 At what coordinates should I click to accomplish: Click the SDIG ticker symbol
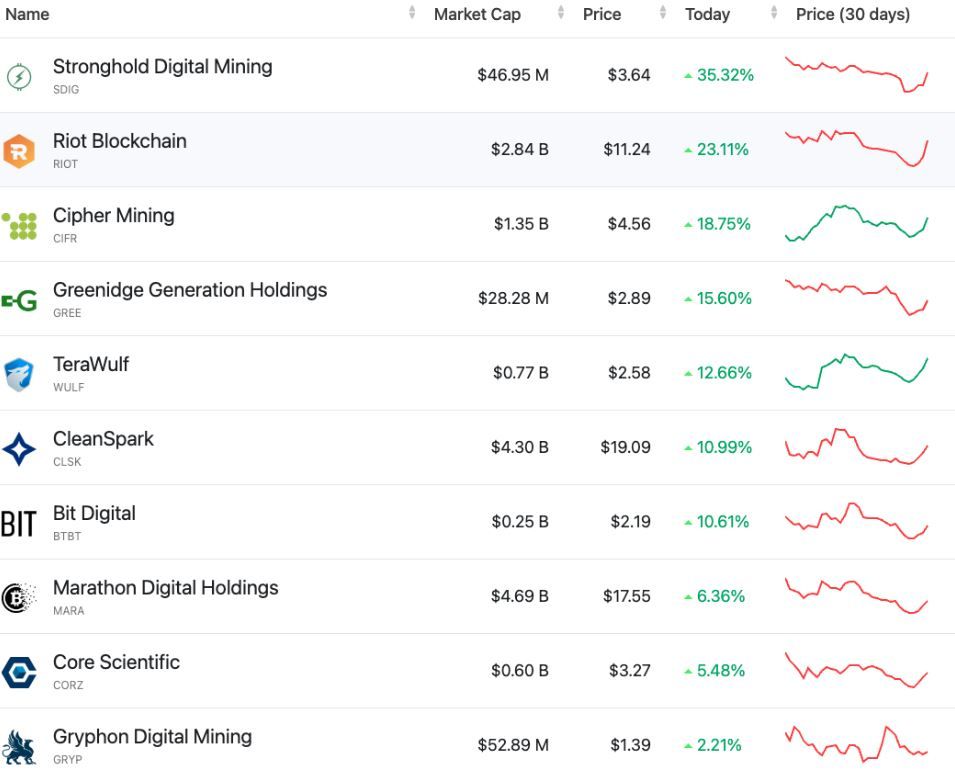[x=66, y=90]
